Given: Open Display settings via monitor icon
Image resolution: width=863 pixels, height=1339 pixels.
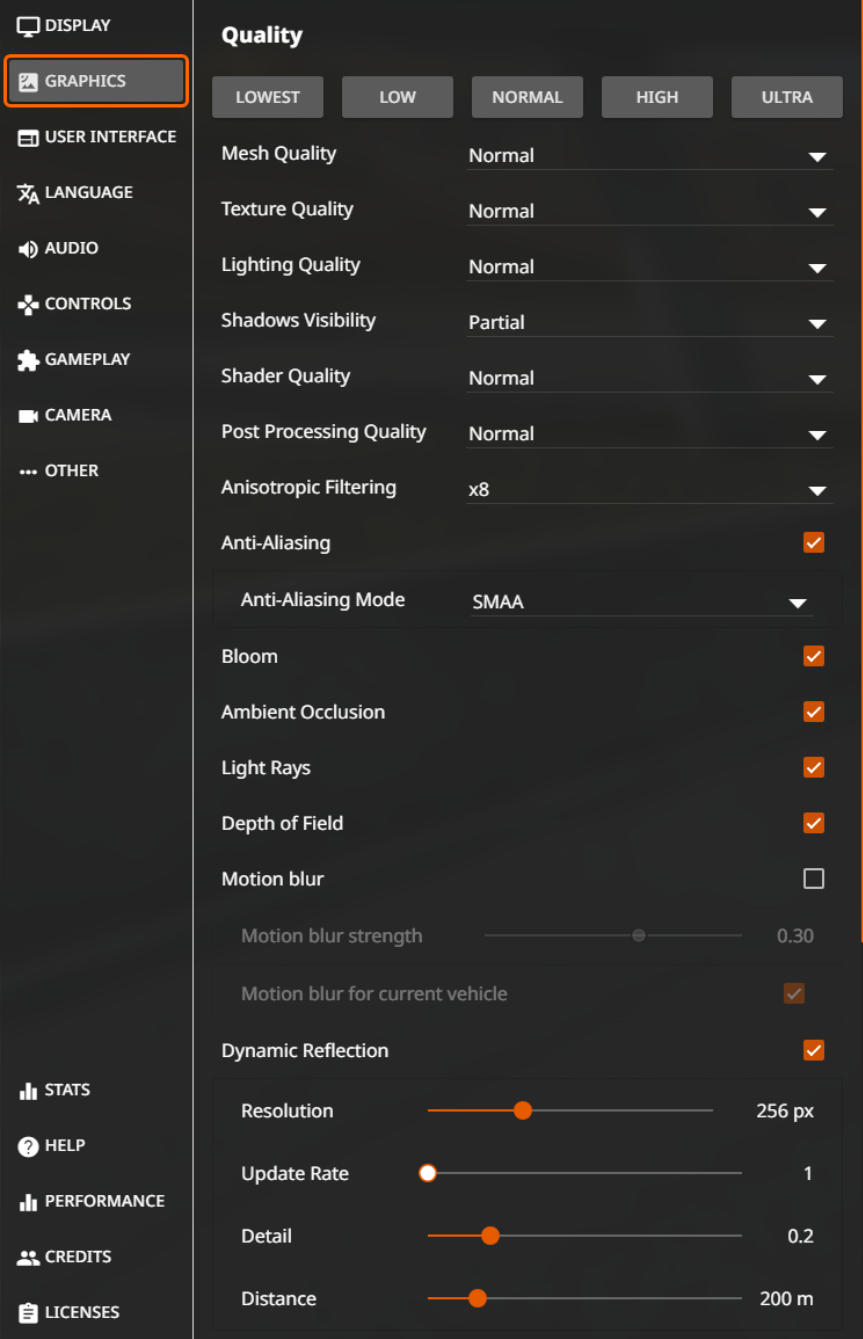Looking at the screenshot, I should pos(28,26).
